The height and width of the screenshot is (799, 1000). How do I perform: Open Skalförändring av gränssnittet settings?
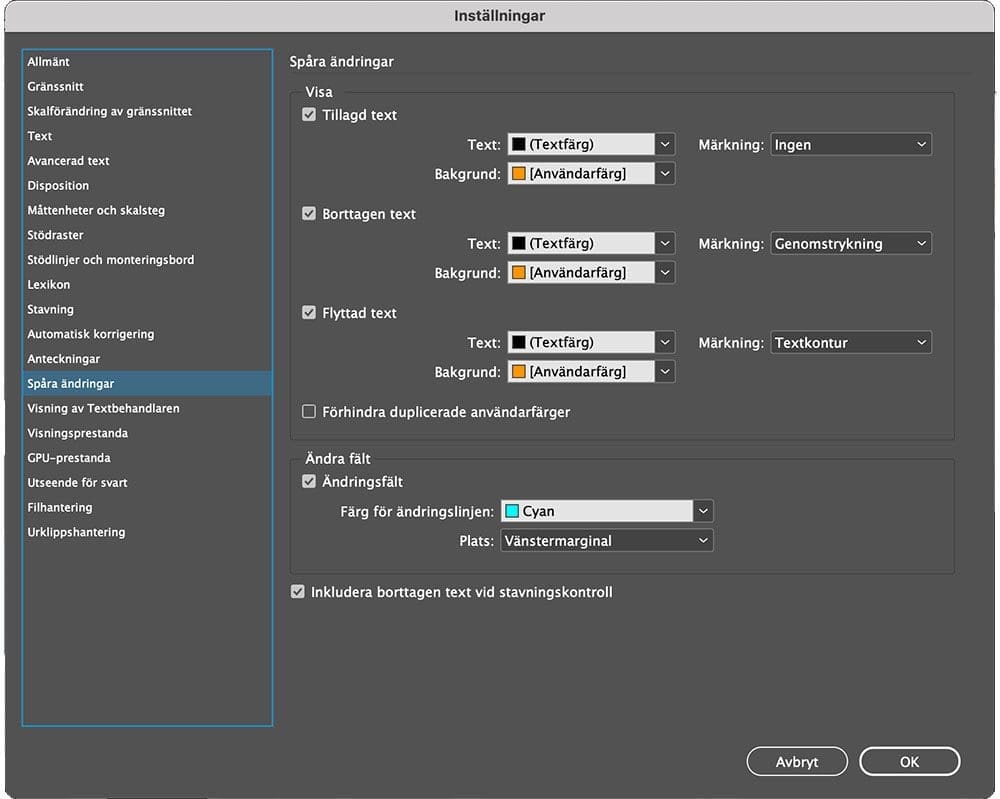click(147, 112)
